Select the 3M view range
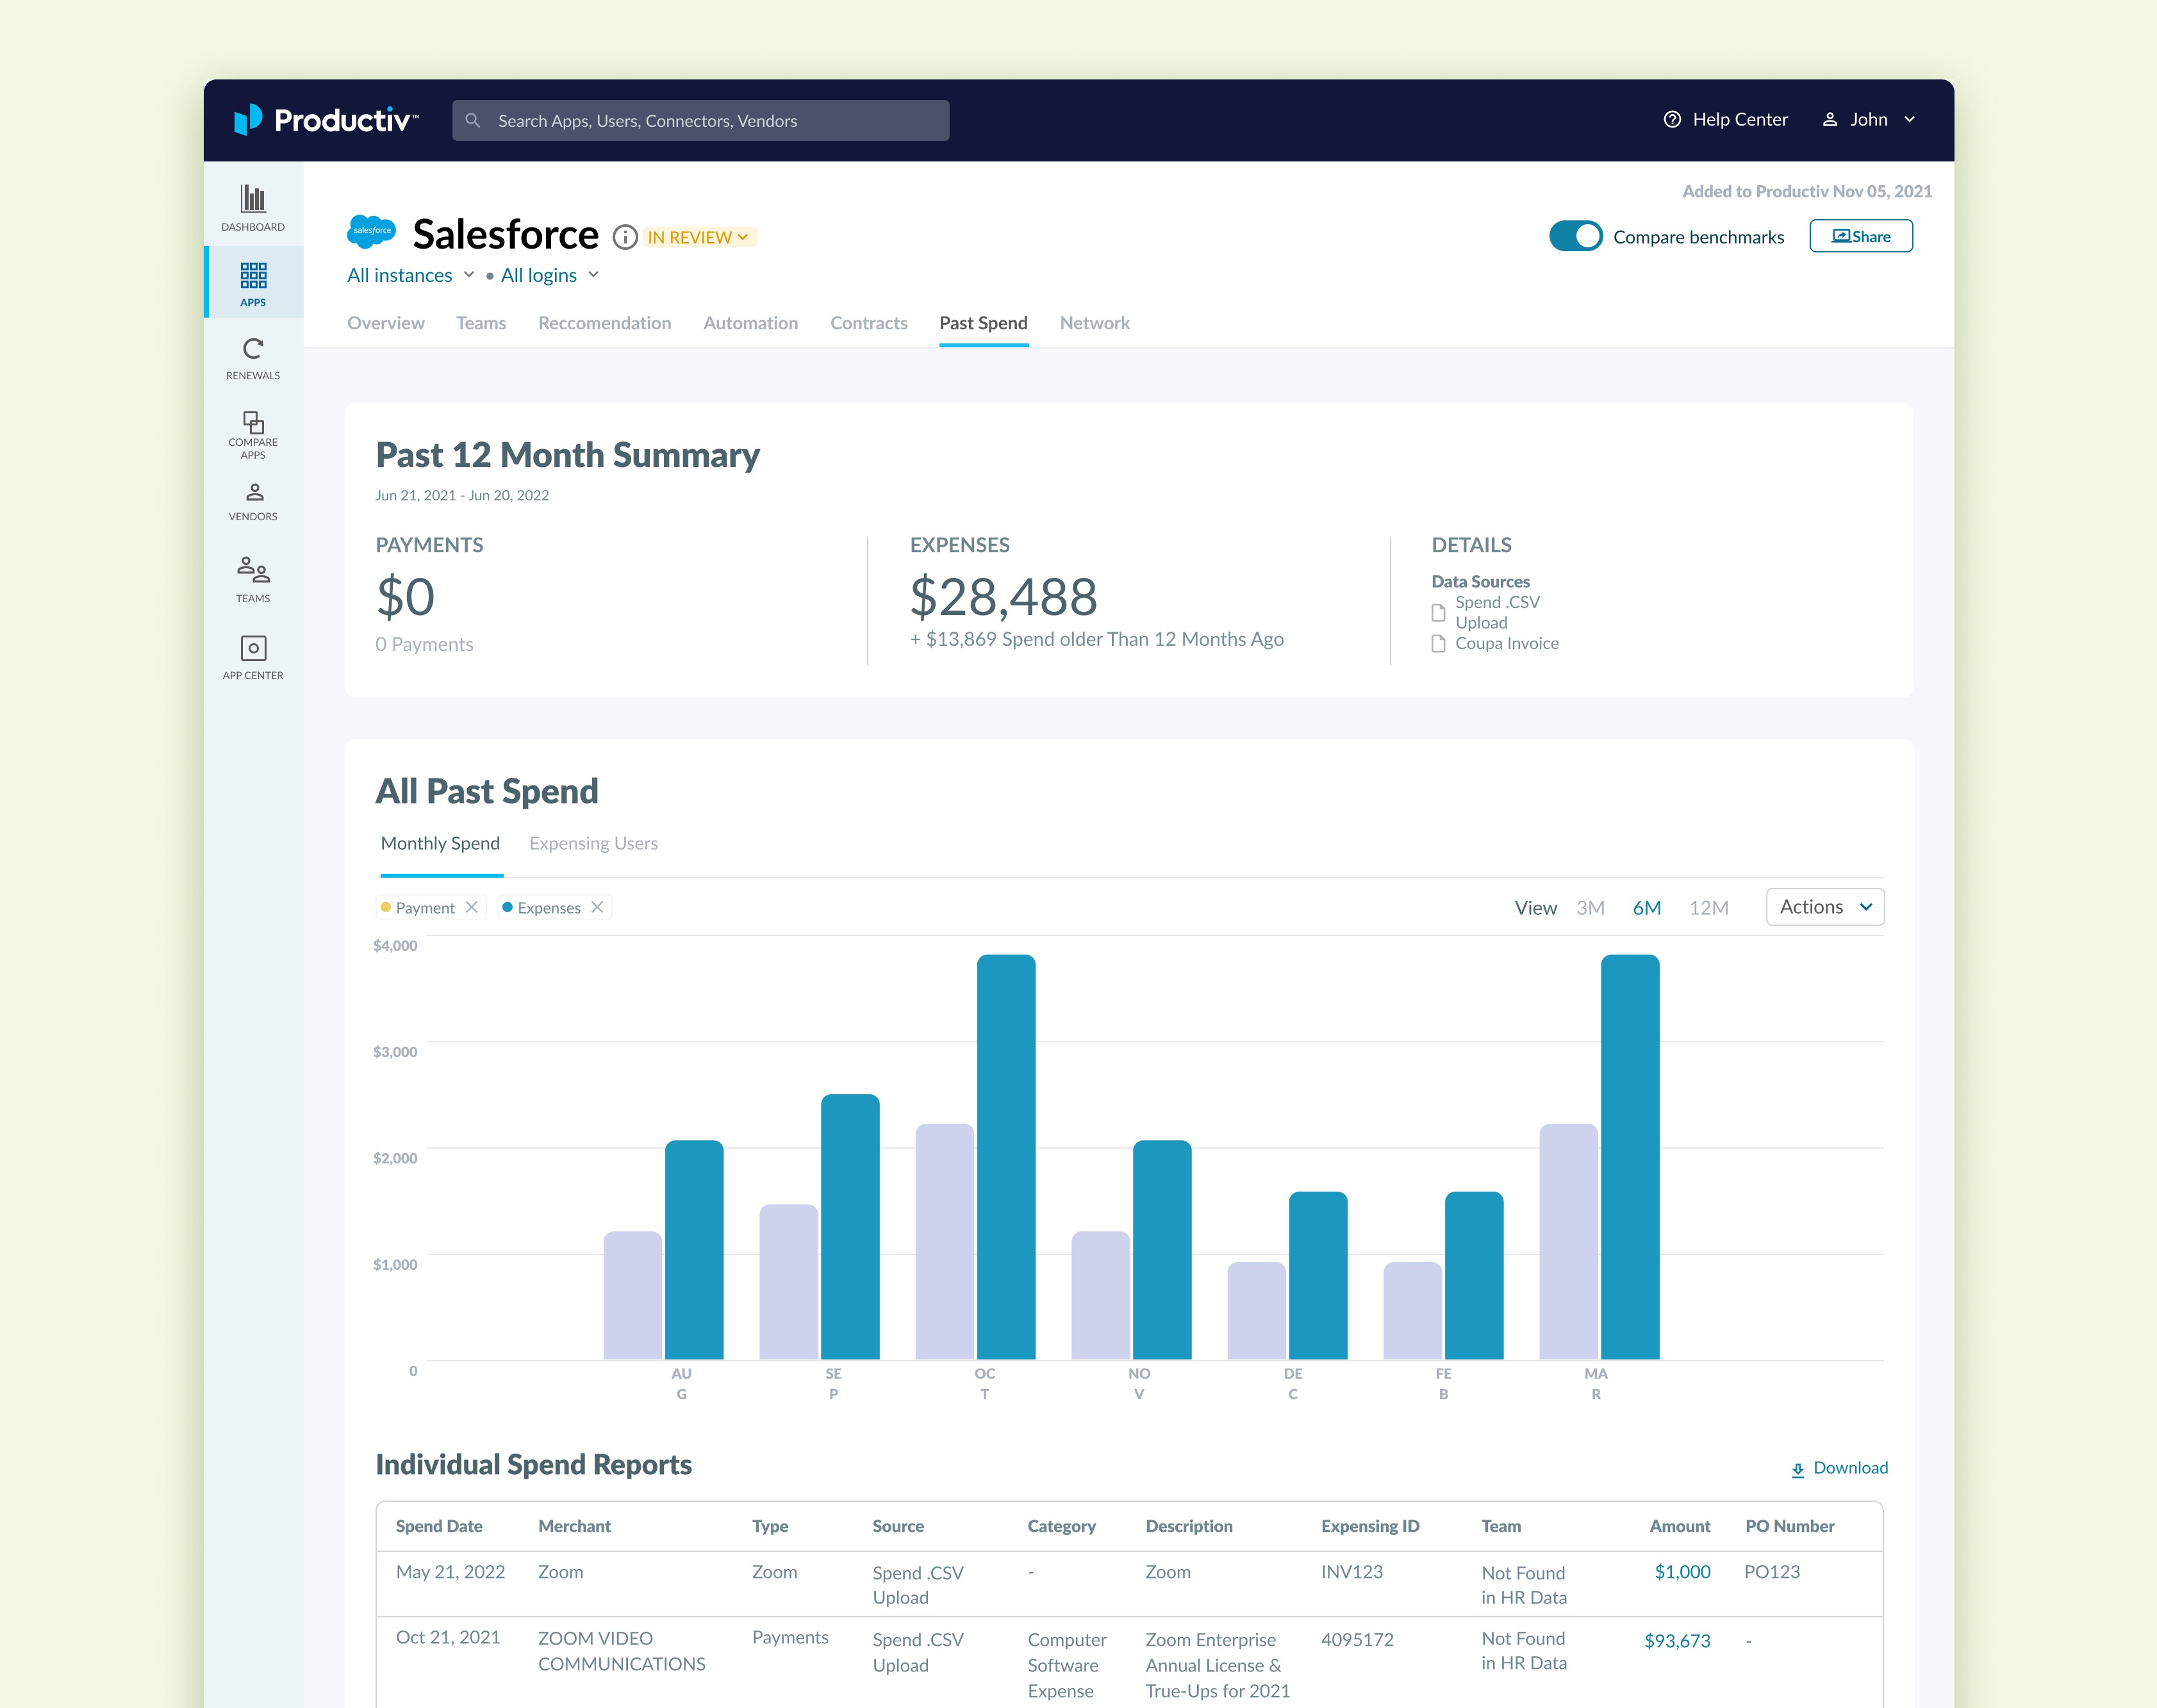The image size is (2157, 1708). point(1590,907)
